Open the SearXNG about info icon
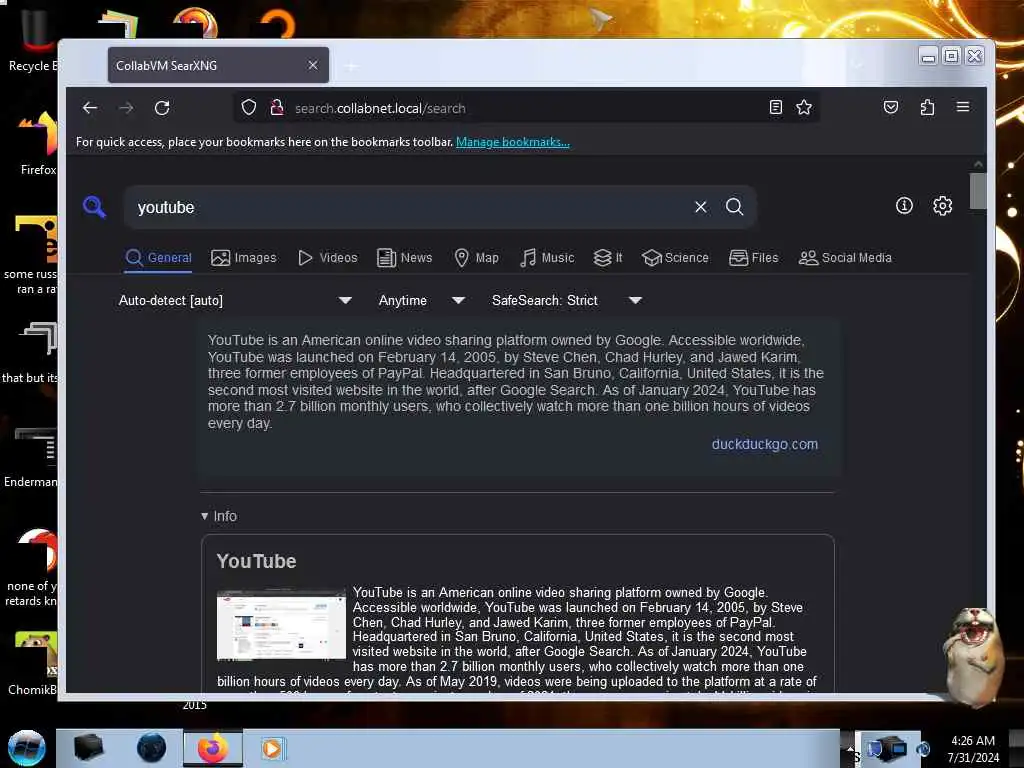1024x768 pixels. [x=904, y=206]
